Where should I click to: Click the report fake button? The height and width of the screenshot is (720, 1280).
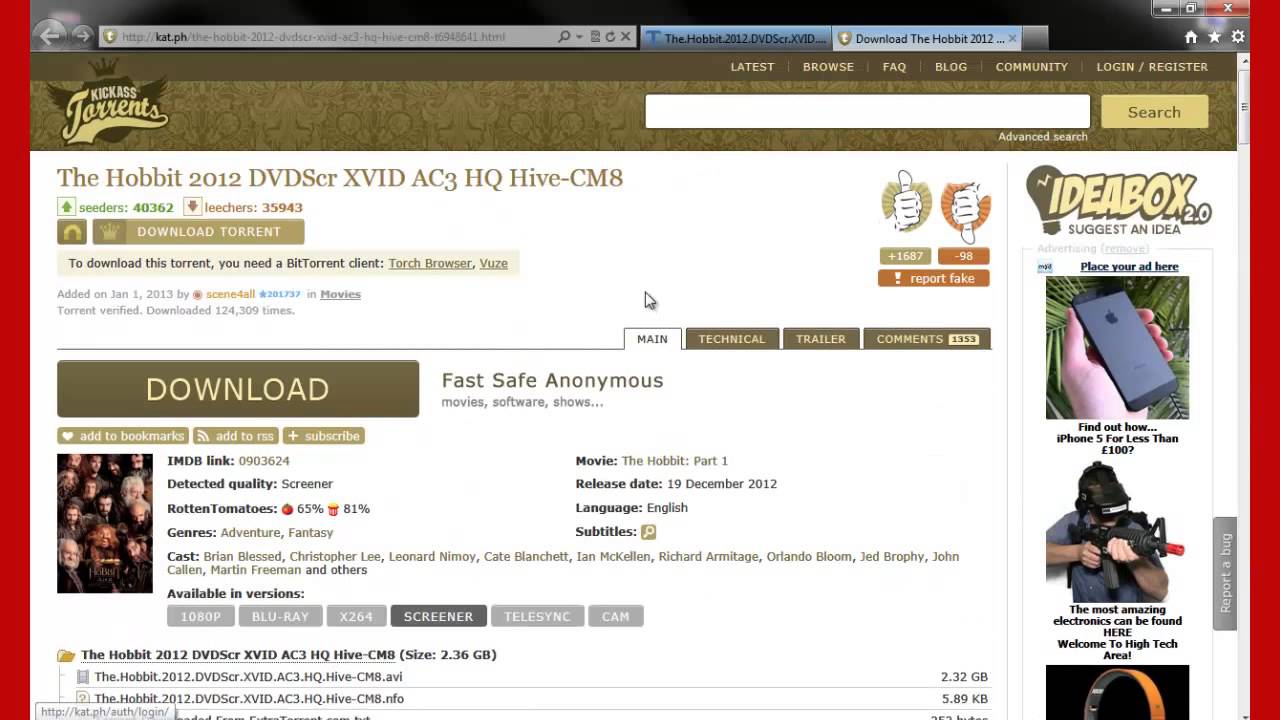click(x=934, y=279)
